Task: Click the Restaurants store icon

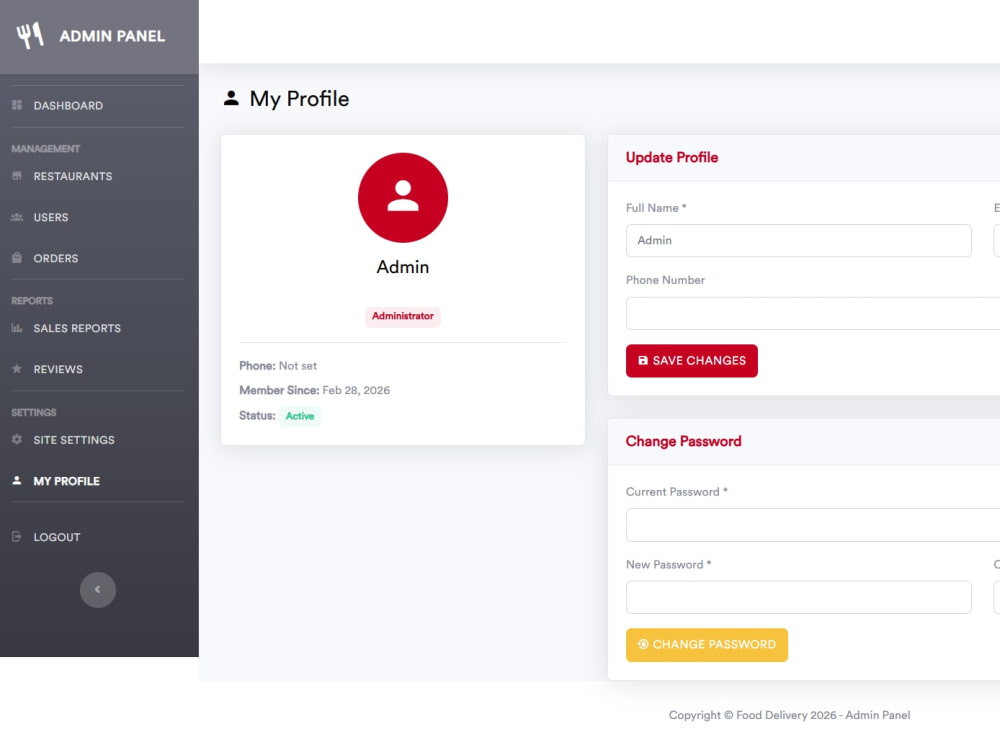Action: click(17, 176)
